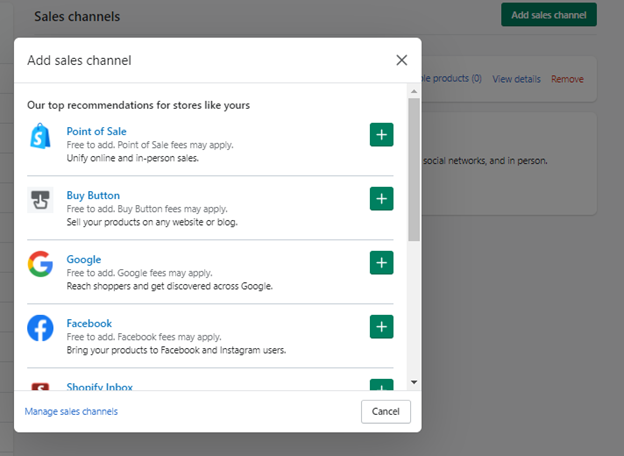This screenshot has height=456, width=624.
Task: Click Remove link in background page
Action: click(567, 79)
